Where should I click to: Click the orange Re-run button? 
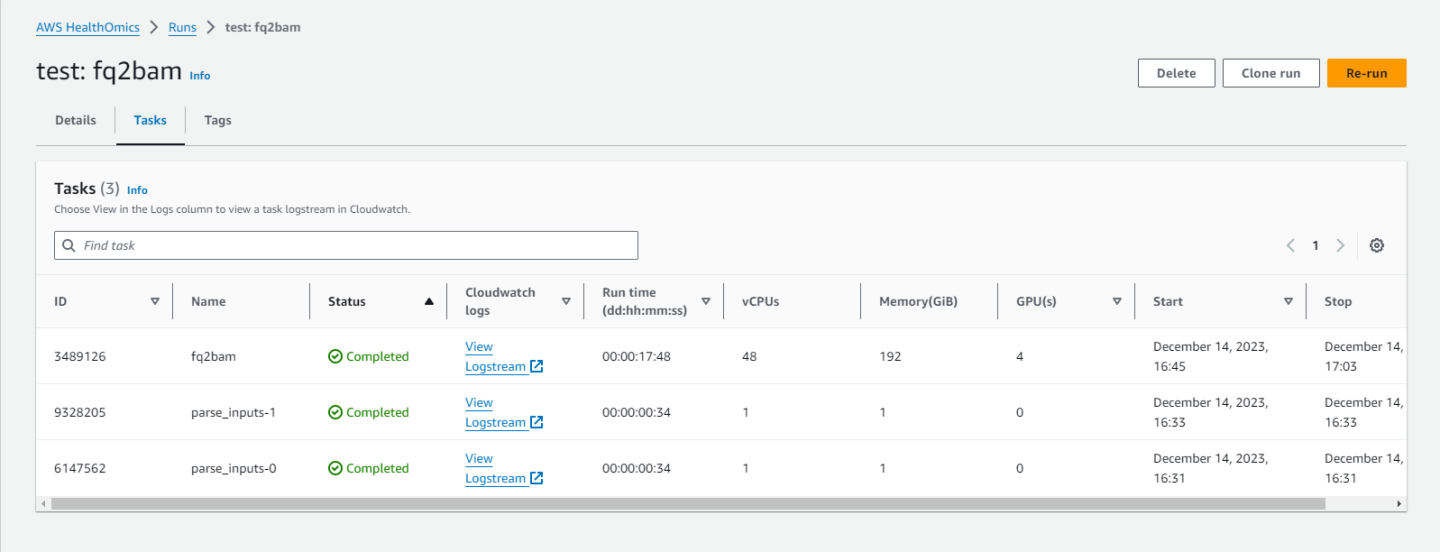pyautogui.click(x=1366, y=73)
